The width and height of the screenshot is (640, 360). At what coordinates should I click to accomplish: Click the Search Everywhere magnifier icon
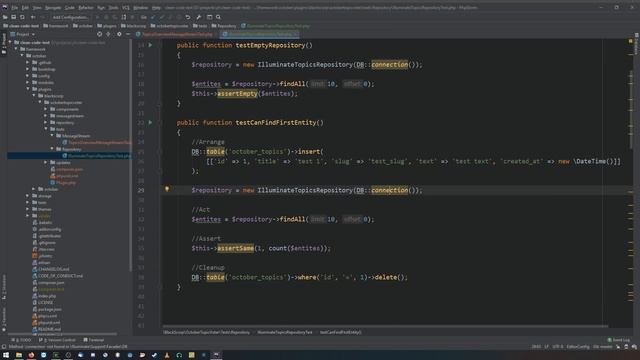[218, 17]
